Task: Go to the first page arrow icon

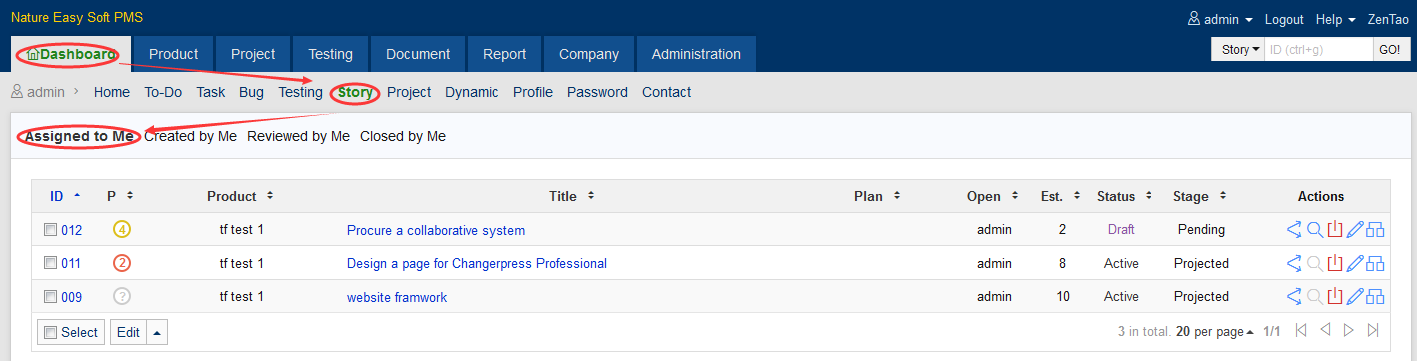Action: [1301, 331]
